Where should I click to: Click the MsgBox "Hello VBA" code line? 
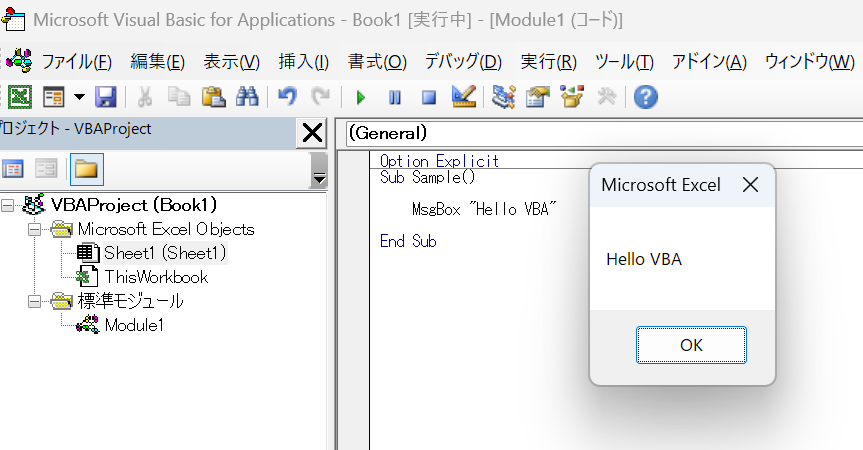[x=484, y=209]
